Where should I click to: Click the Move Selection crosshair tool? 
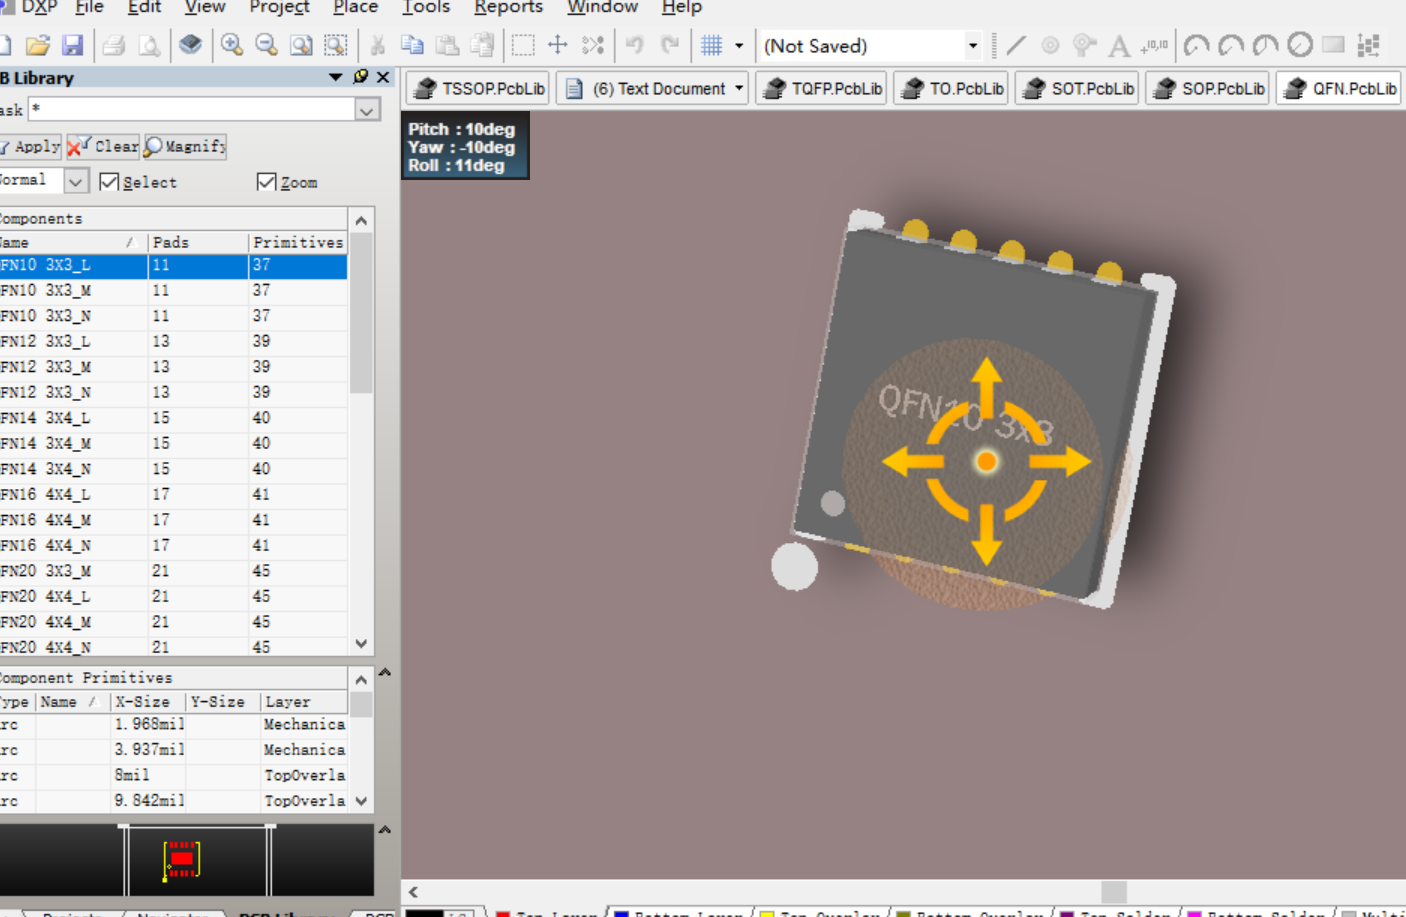tap(558, 45)
